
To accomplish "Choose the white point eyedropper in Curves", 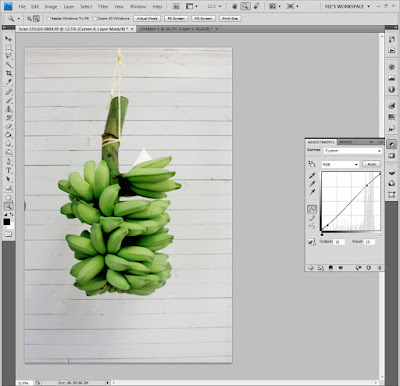I will coord(312,192).
